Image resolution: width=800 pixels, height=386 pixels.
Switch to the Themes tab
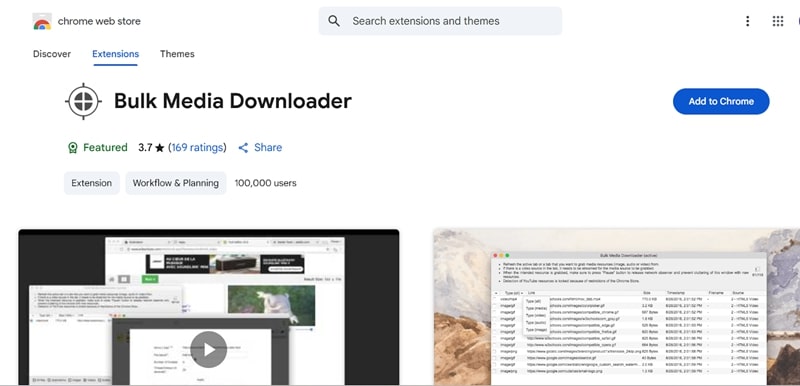coord(177,54)
